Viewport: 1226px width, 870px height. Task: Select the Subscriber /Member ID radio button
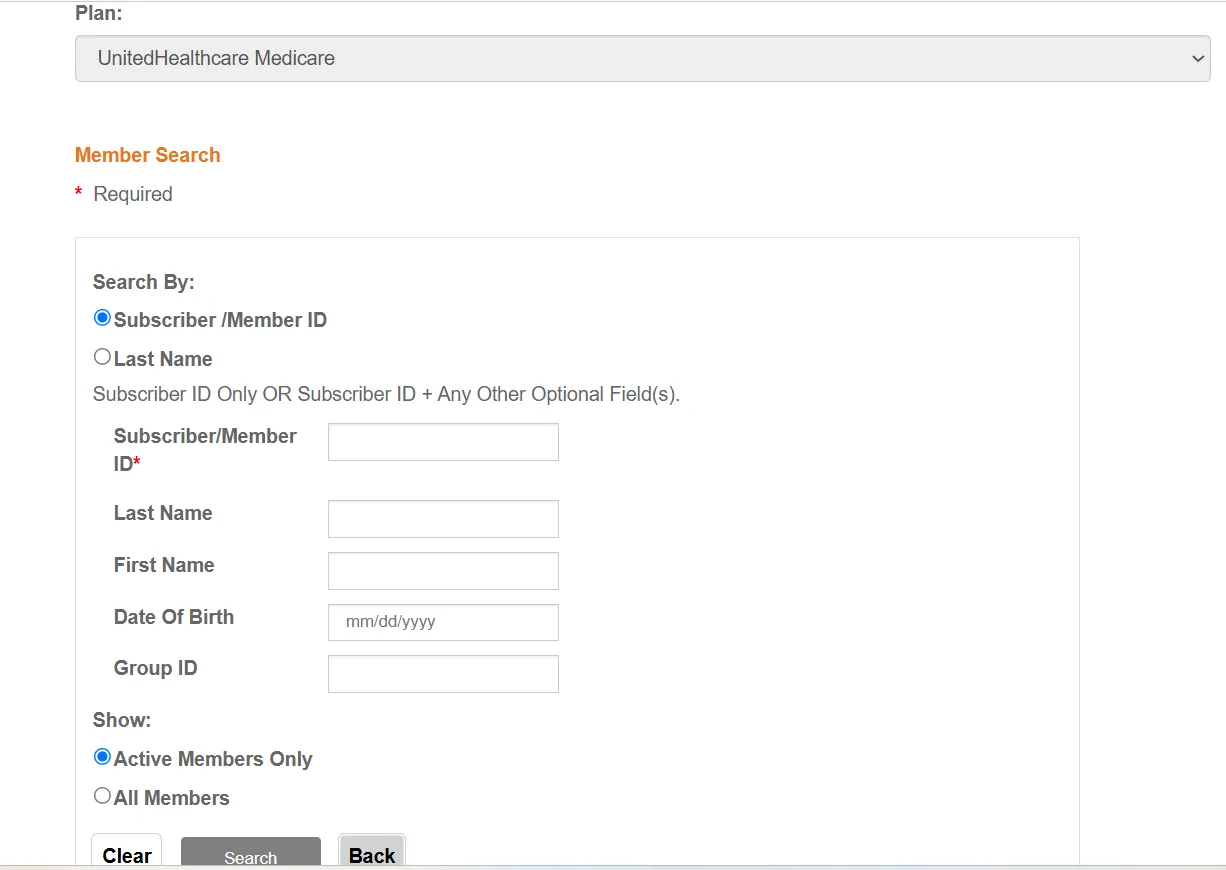point(102,318)
